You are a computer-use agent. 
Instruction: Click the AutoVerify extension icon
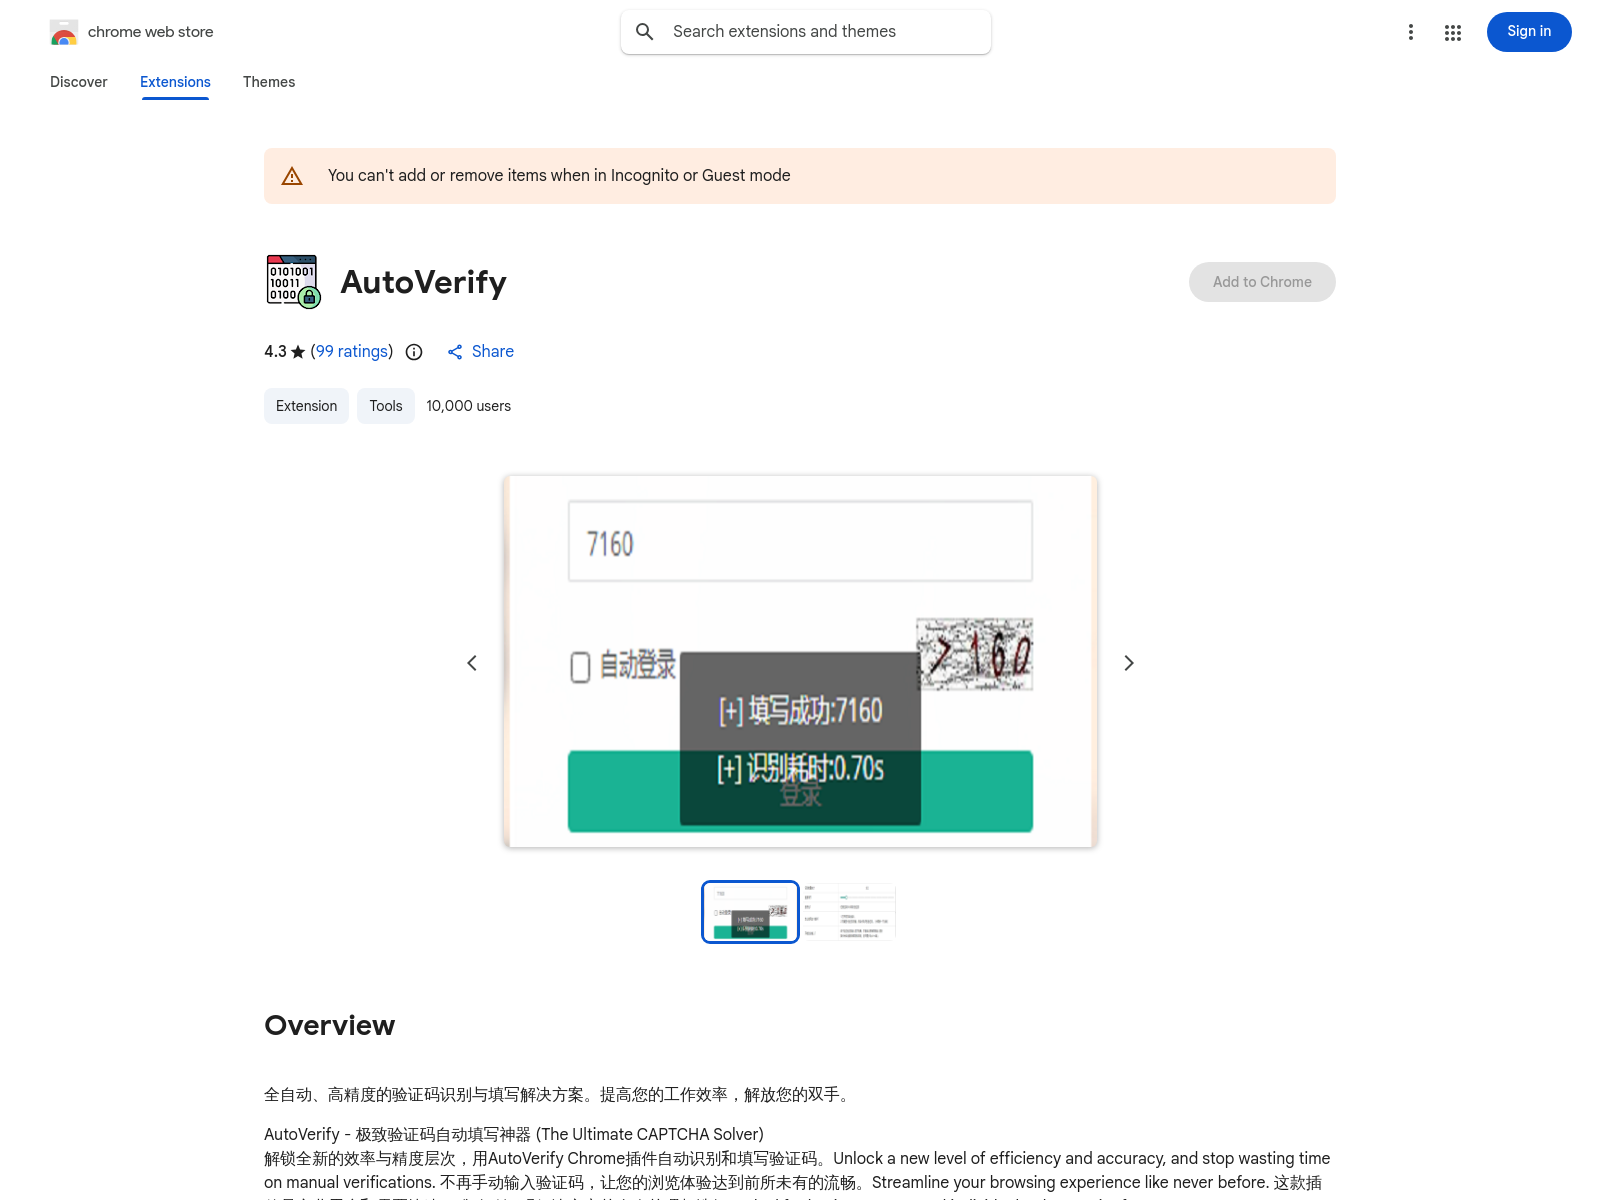click(x=293, y=281)
